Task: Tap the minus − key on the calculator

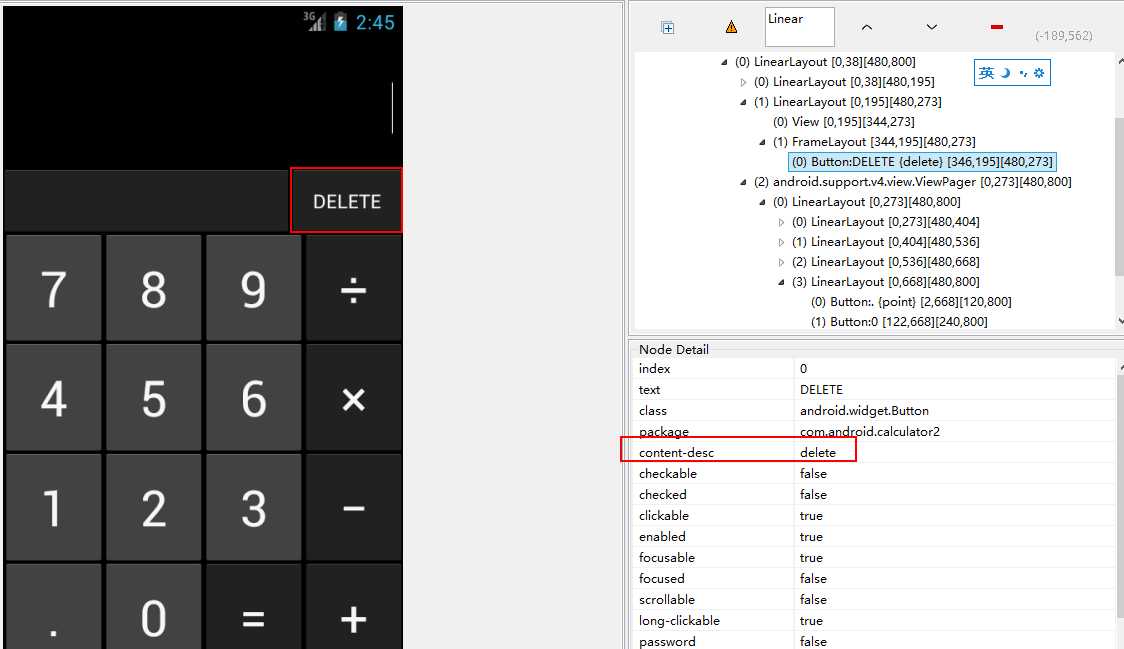Action: 354,508
